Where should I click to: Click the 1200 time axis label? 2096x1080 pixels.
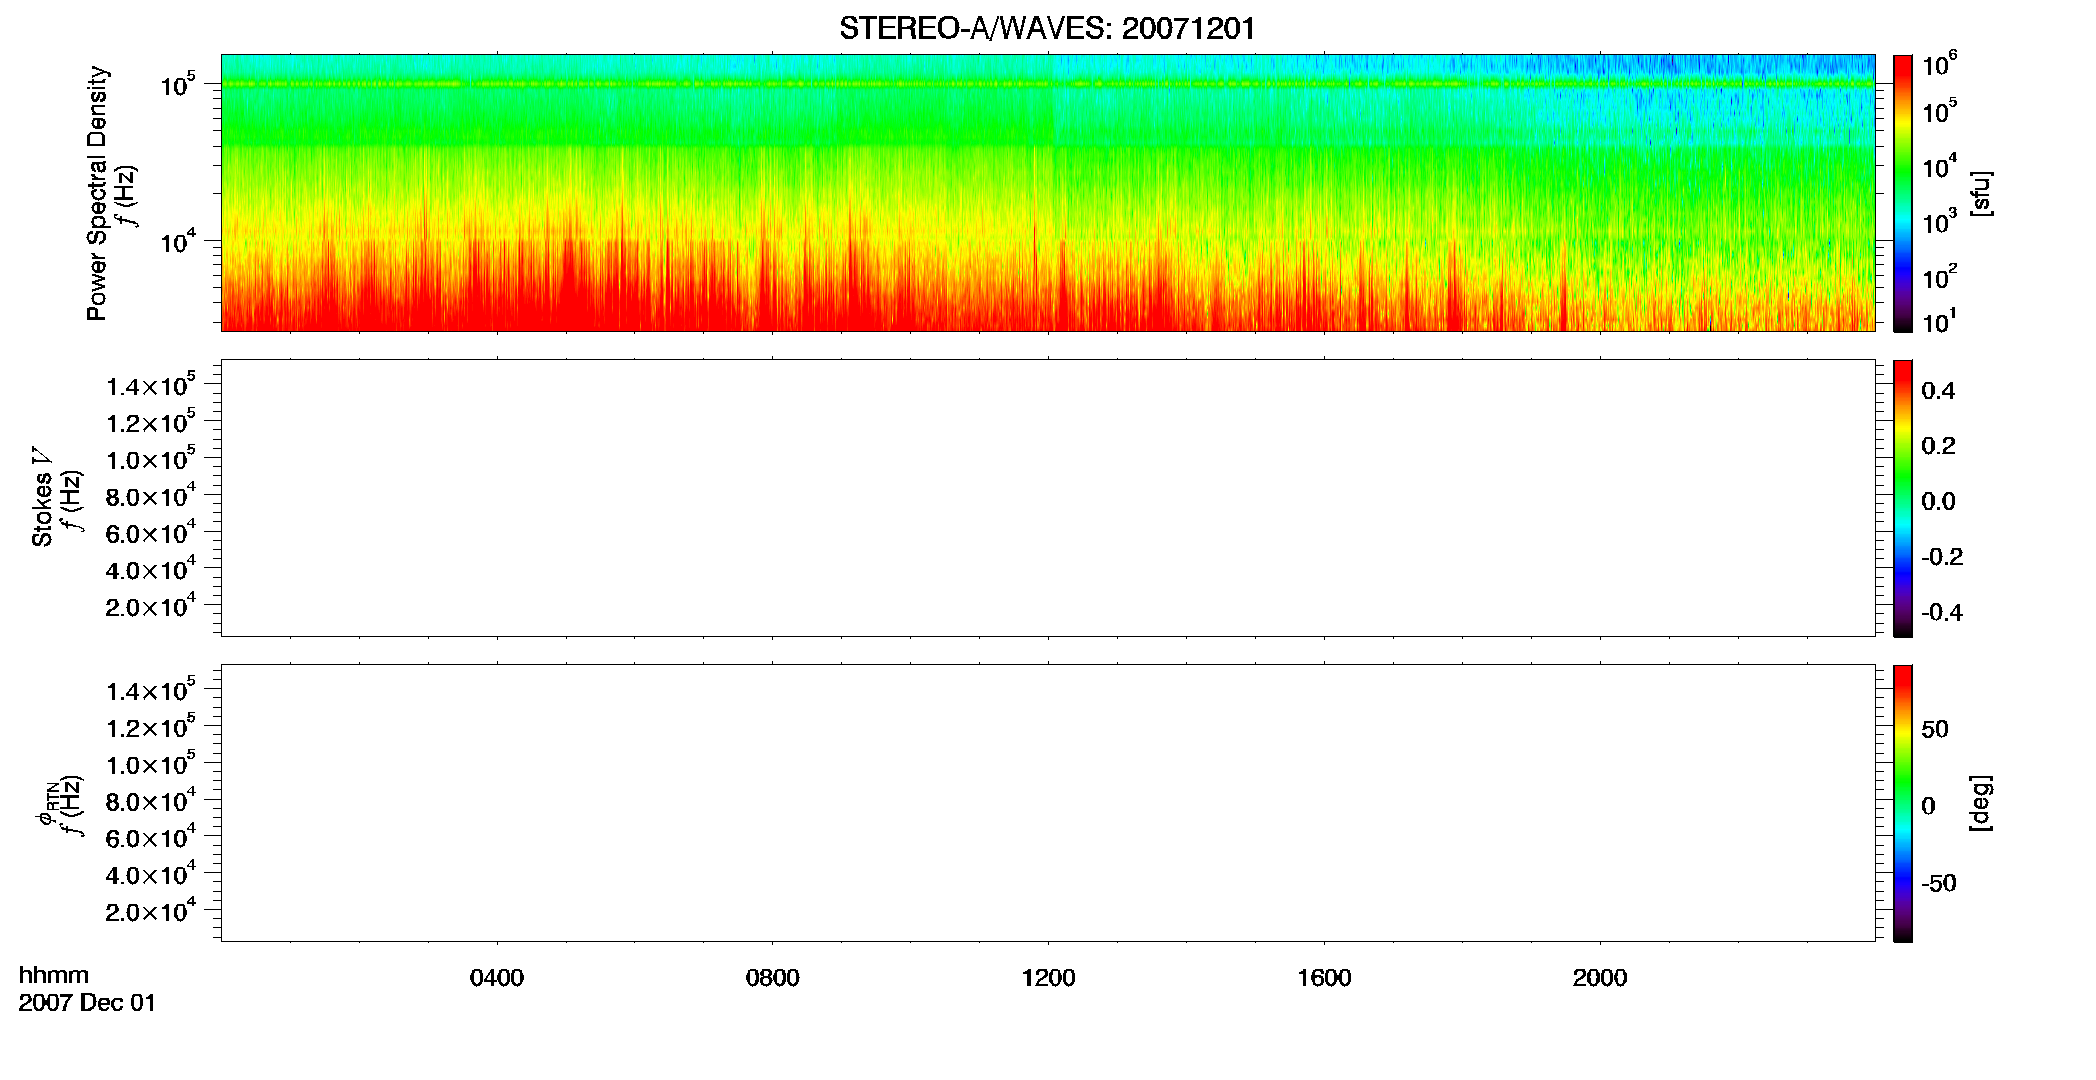pyautogui.click(x=1048, y=978)
